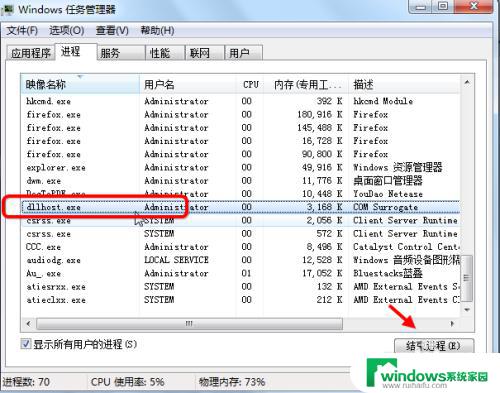Click CPU 使用率: 5% status entry

pos(127,382)
